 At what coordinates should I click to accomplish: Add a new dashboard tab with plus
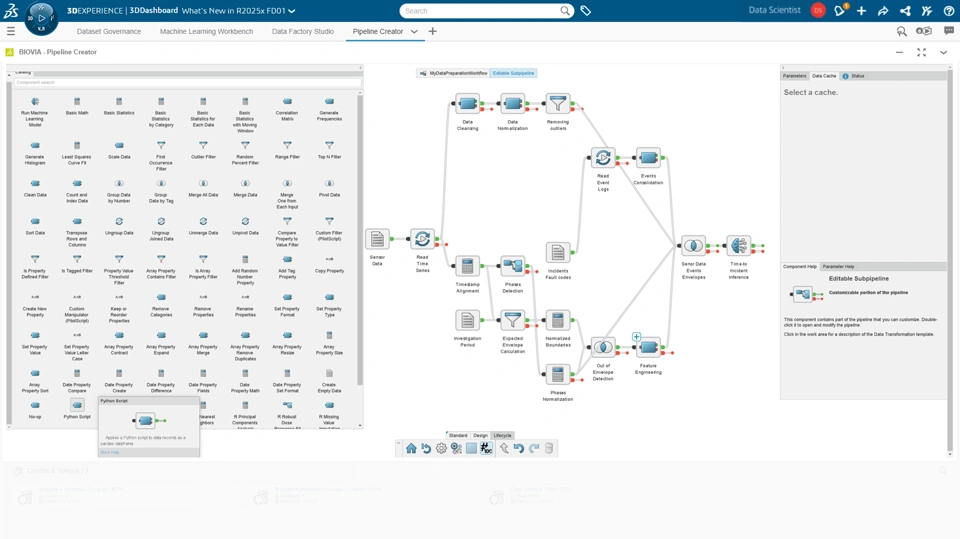click(x=432, y=31)
